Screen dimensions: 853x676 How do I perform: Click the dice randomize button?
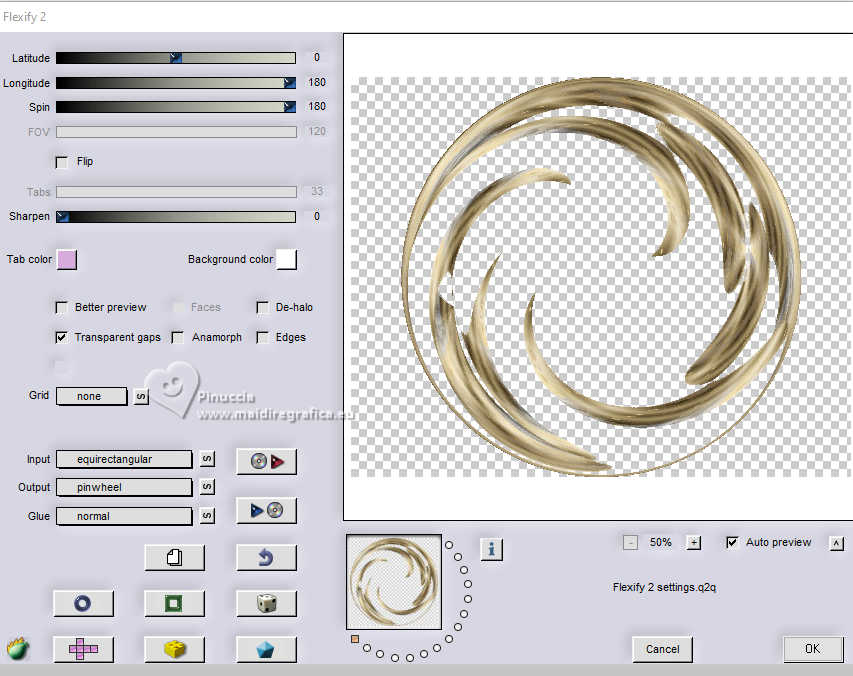[267, 603]
